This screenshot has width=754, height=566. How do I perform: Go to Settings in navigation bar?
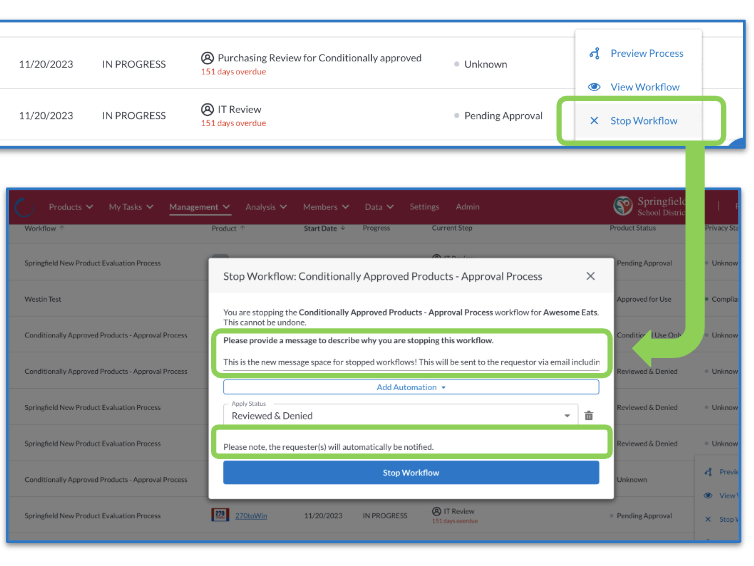424,207
